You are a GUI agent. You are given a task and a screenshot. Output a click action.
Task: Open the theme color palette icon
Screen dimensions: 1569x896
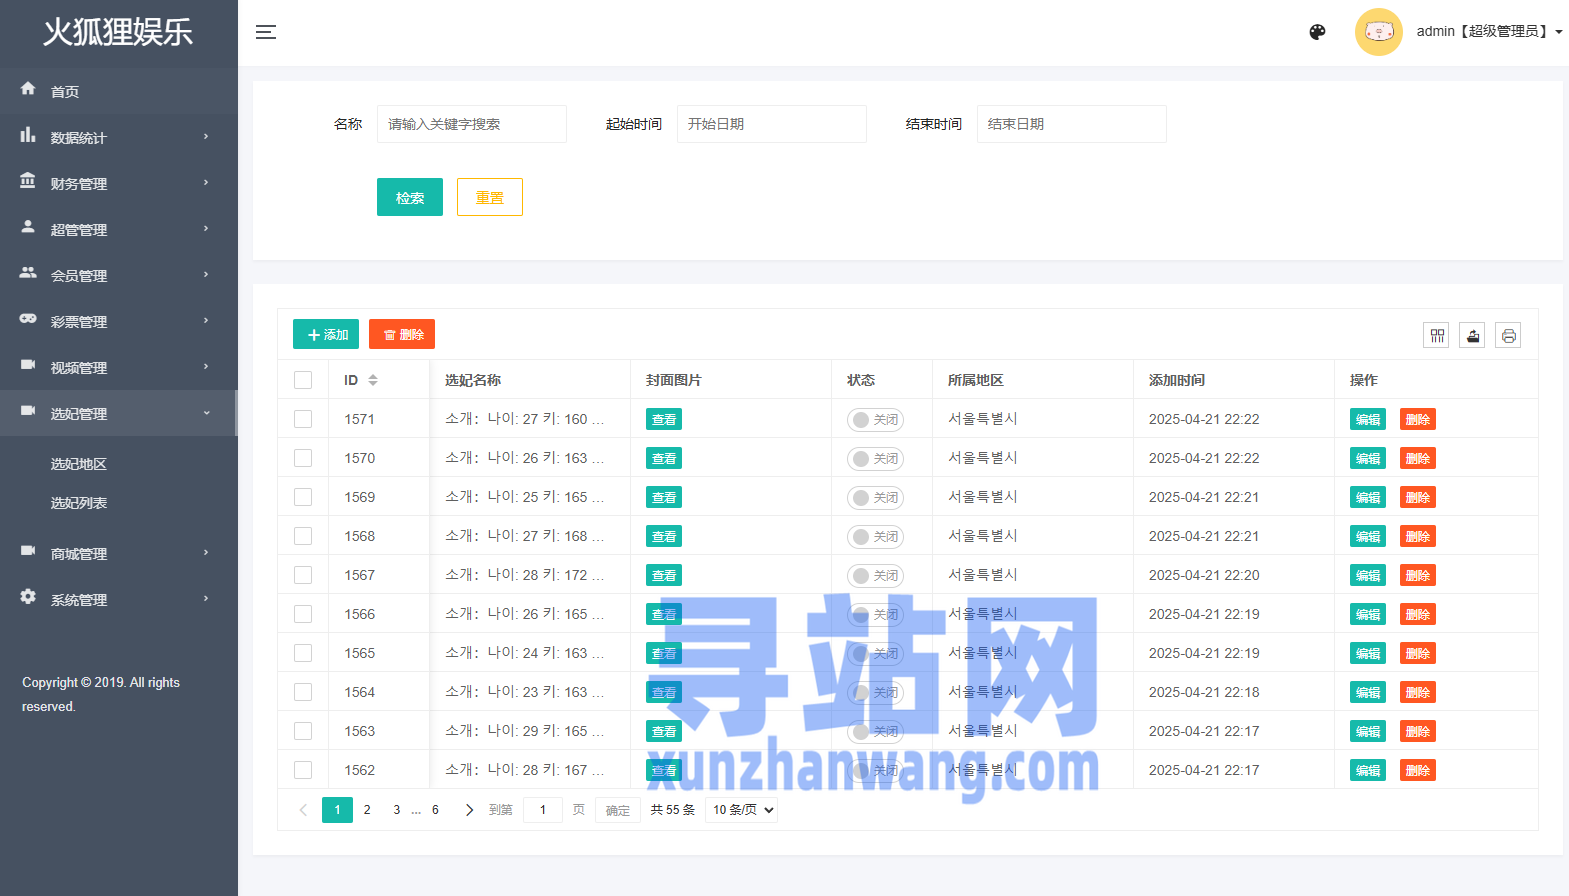point(1317,32)
